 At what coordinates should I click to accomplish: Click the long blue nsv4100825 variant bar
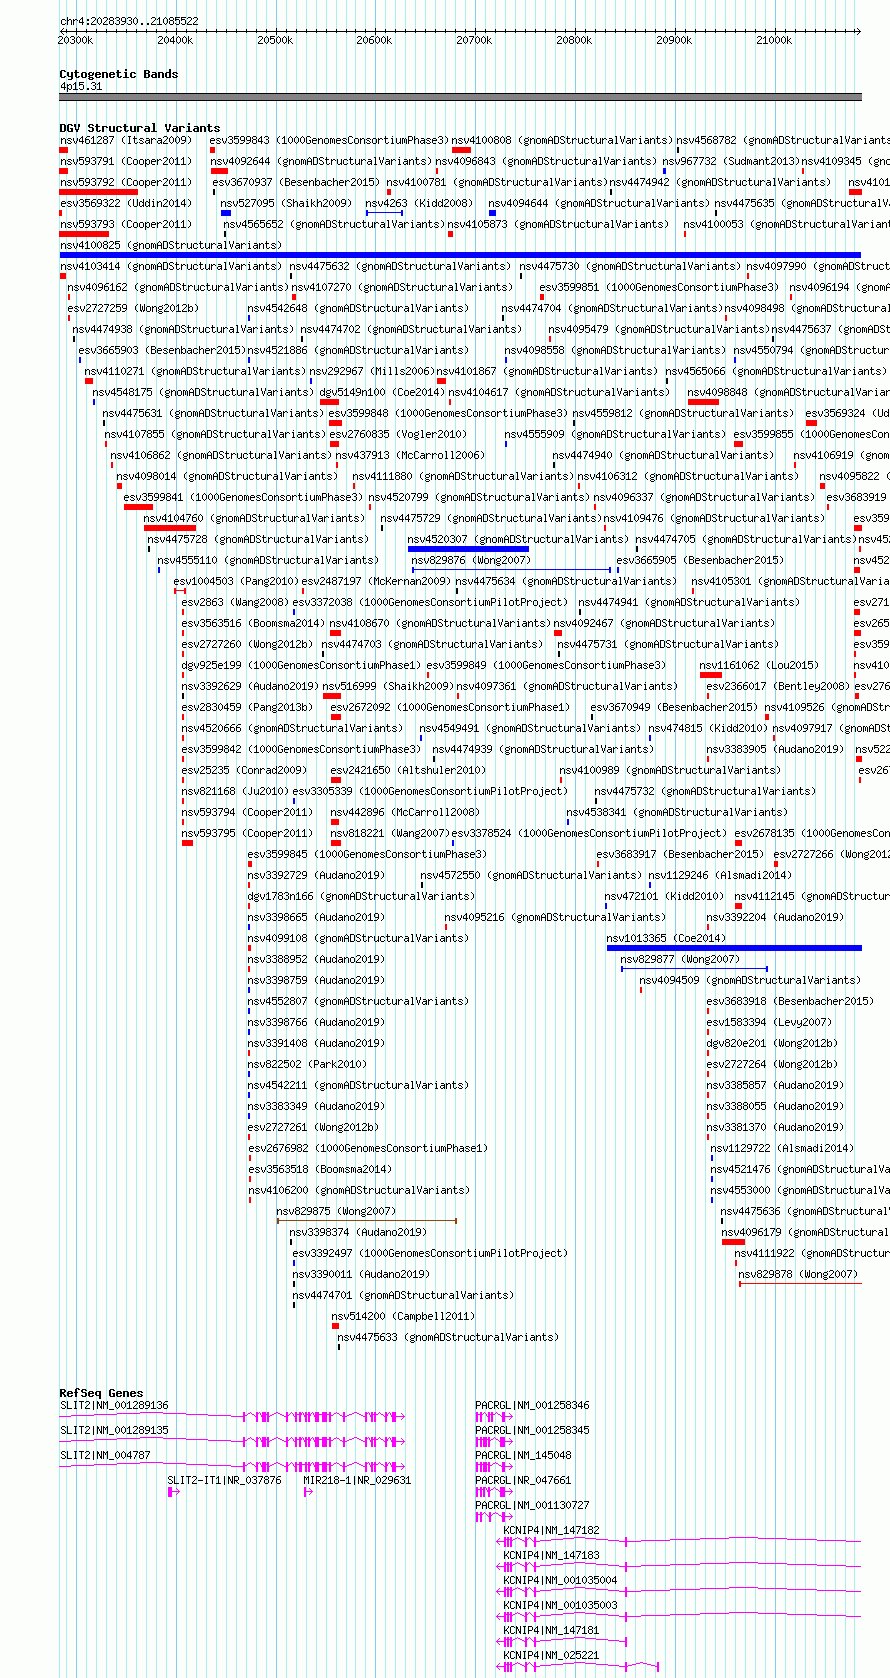coord(460,255)
